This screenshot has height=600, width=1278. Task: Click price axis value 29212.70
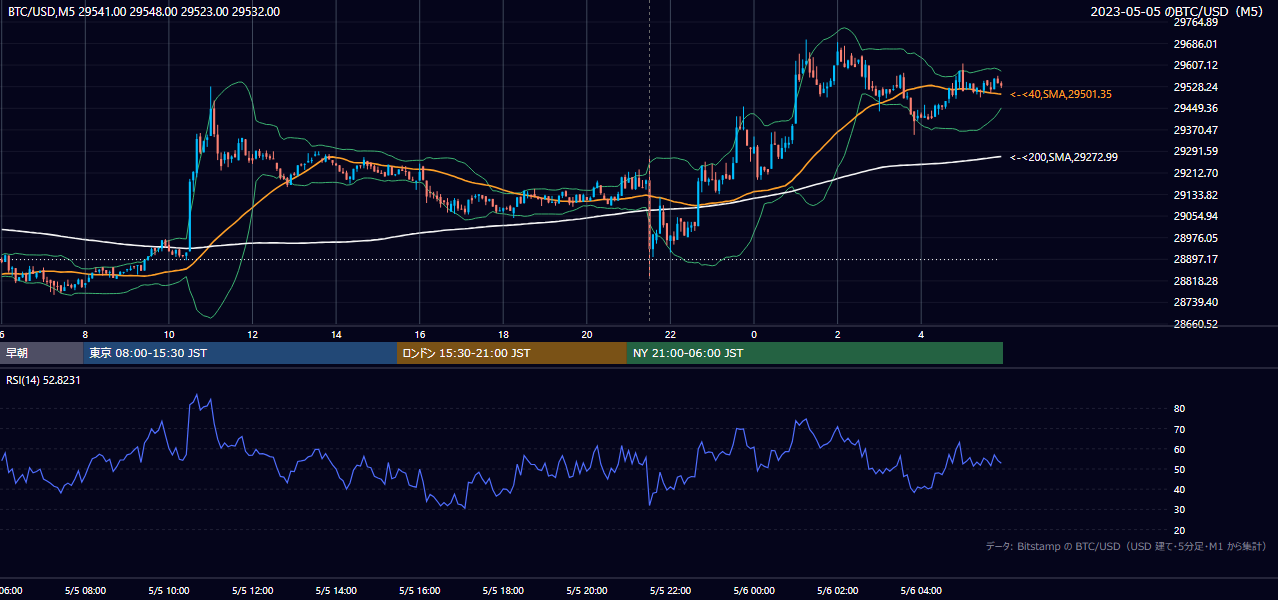[x=1195, y=173]
